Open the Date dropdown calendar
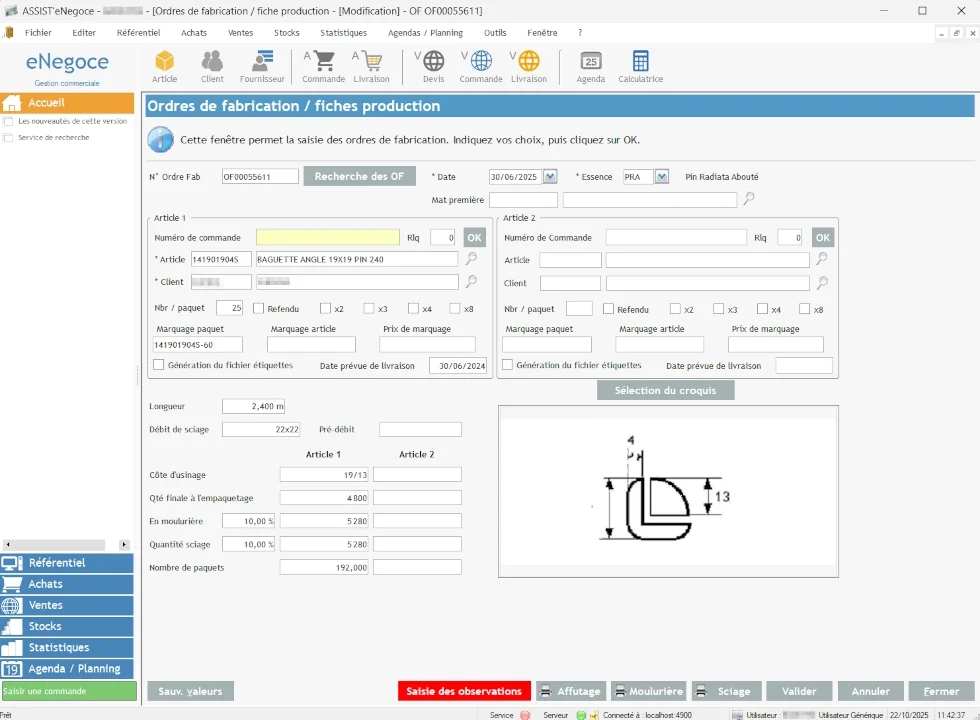Viewport: 980px width, 720px height. coord(550,177)
